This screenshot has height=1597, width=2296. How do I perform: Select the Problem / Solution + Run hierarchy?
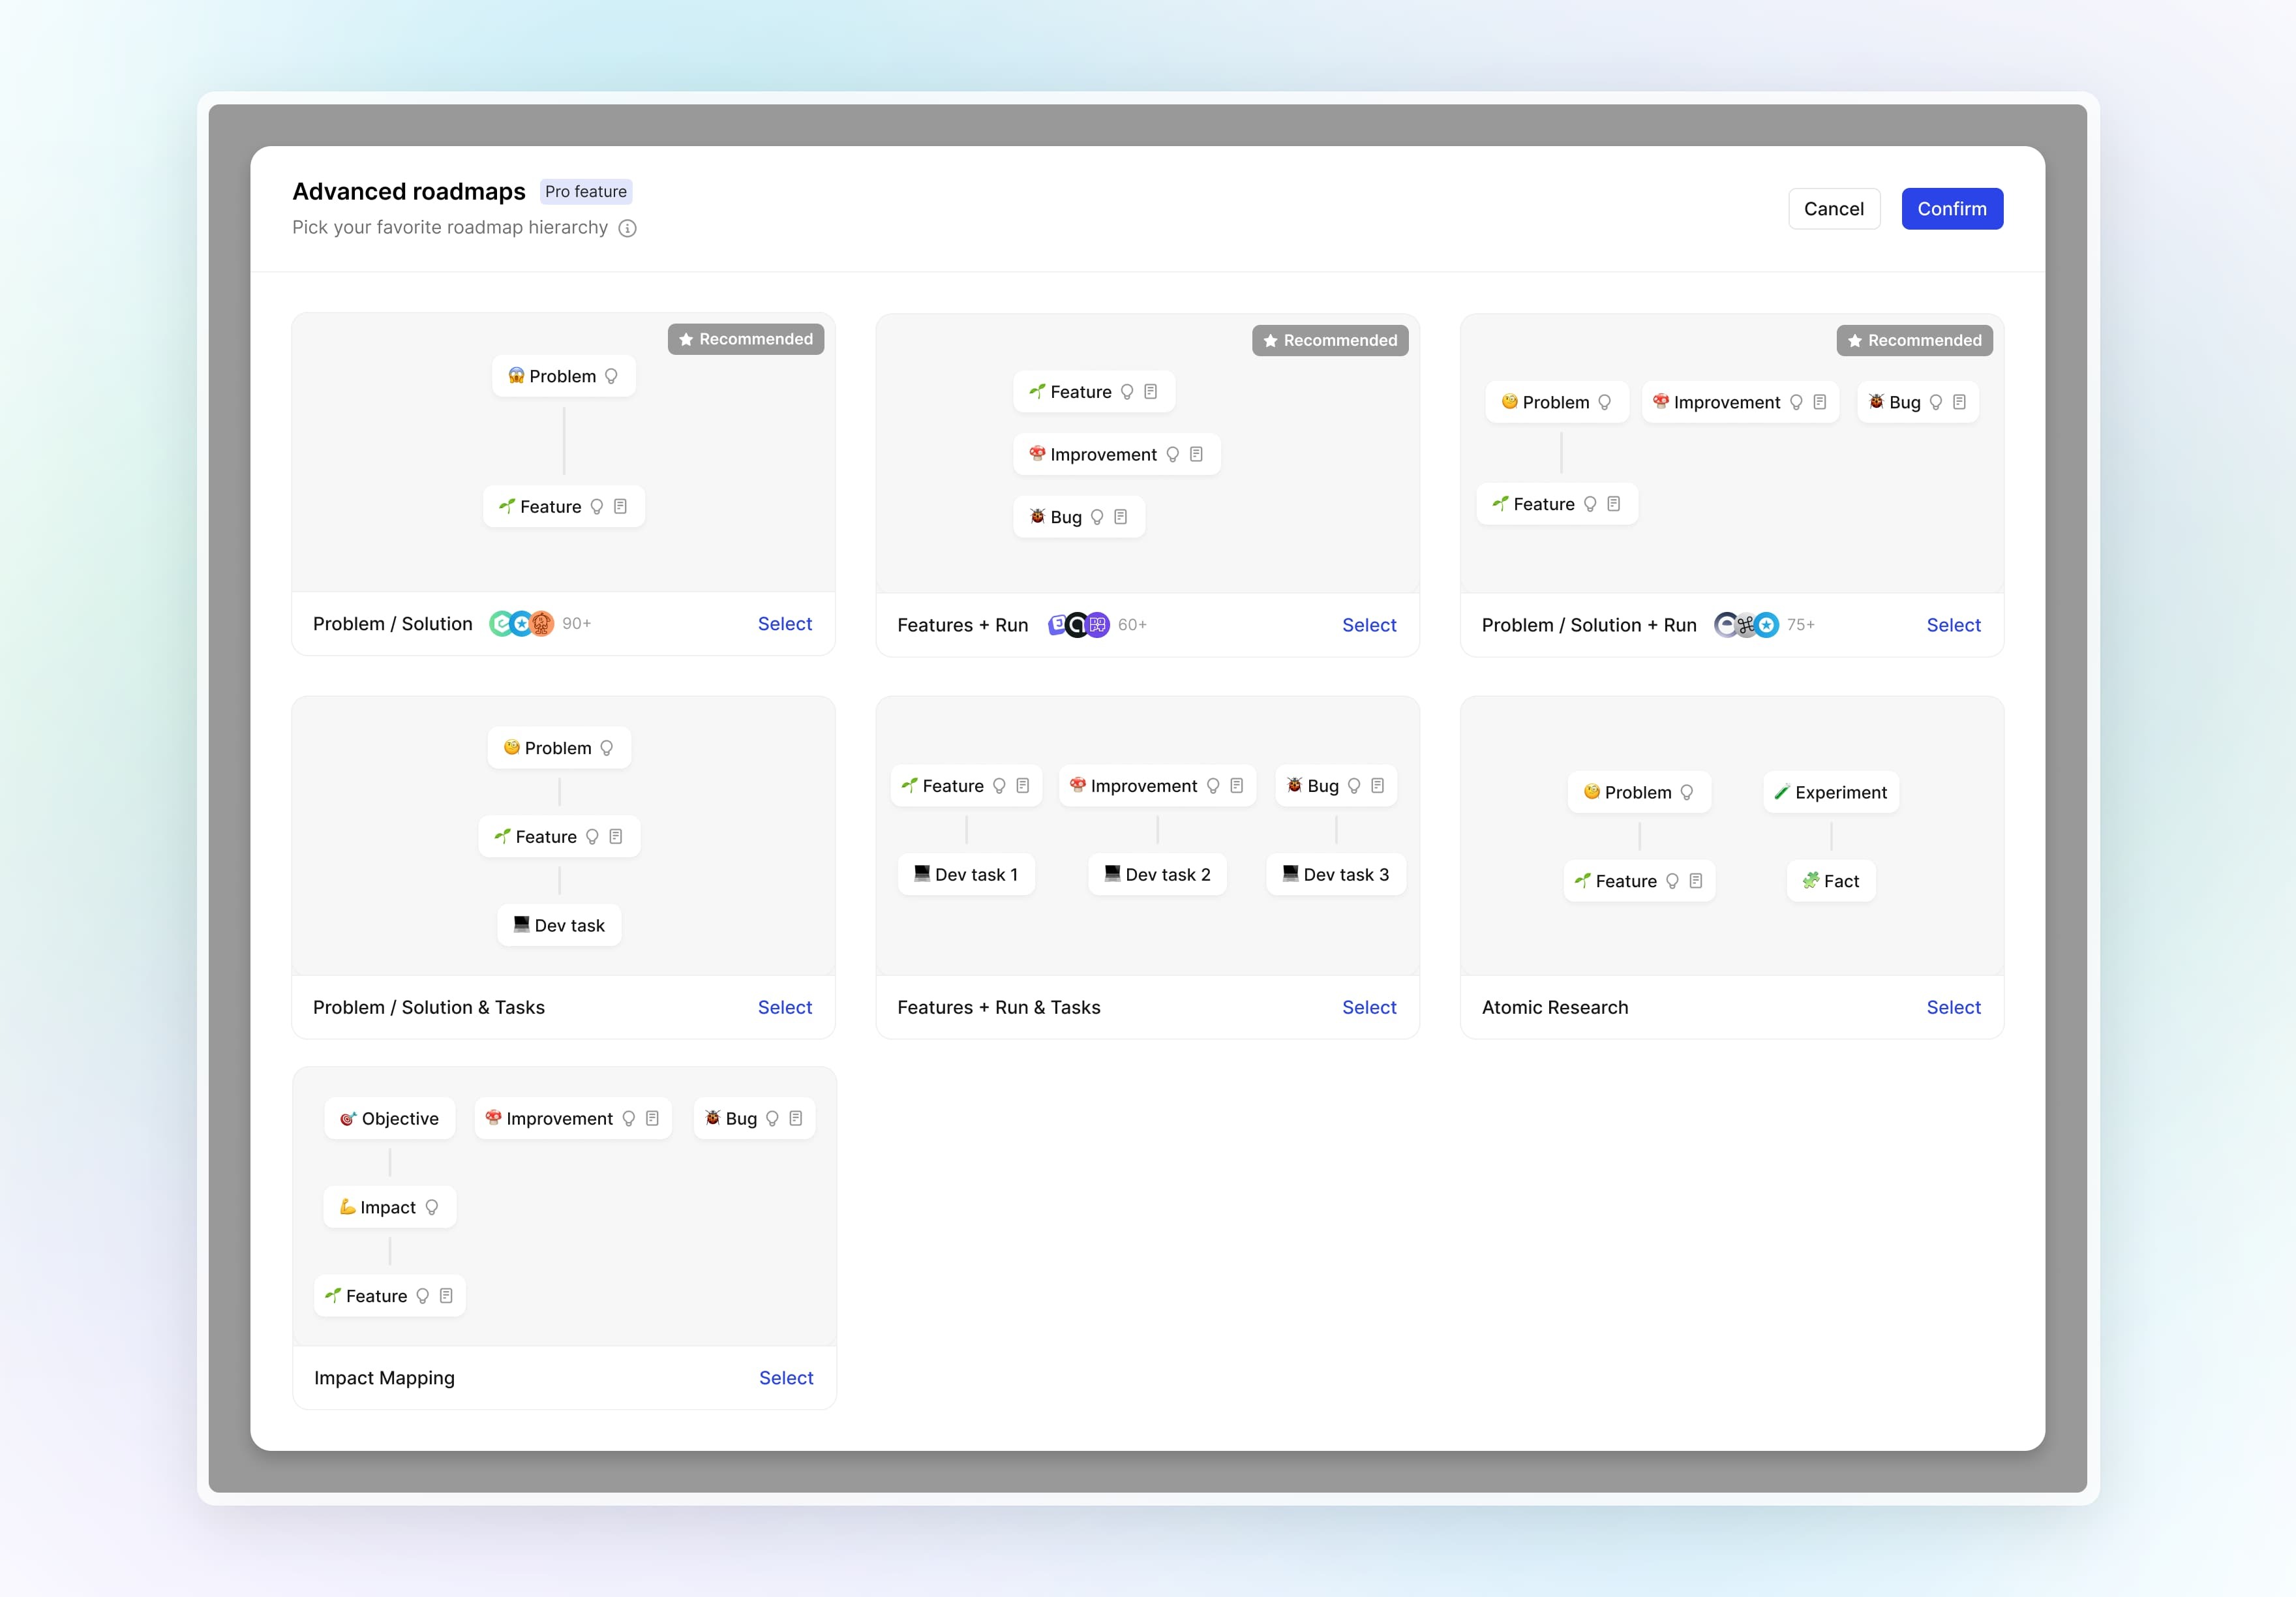[x=1953, y=625]
